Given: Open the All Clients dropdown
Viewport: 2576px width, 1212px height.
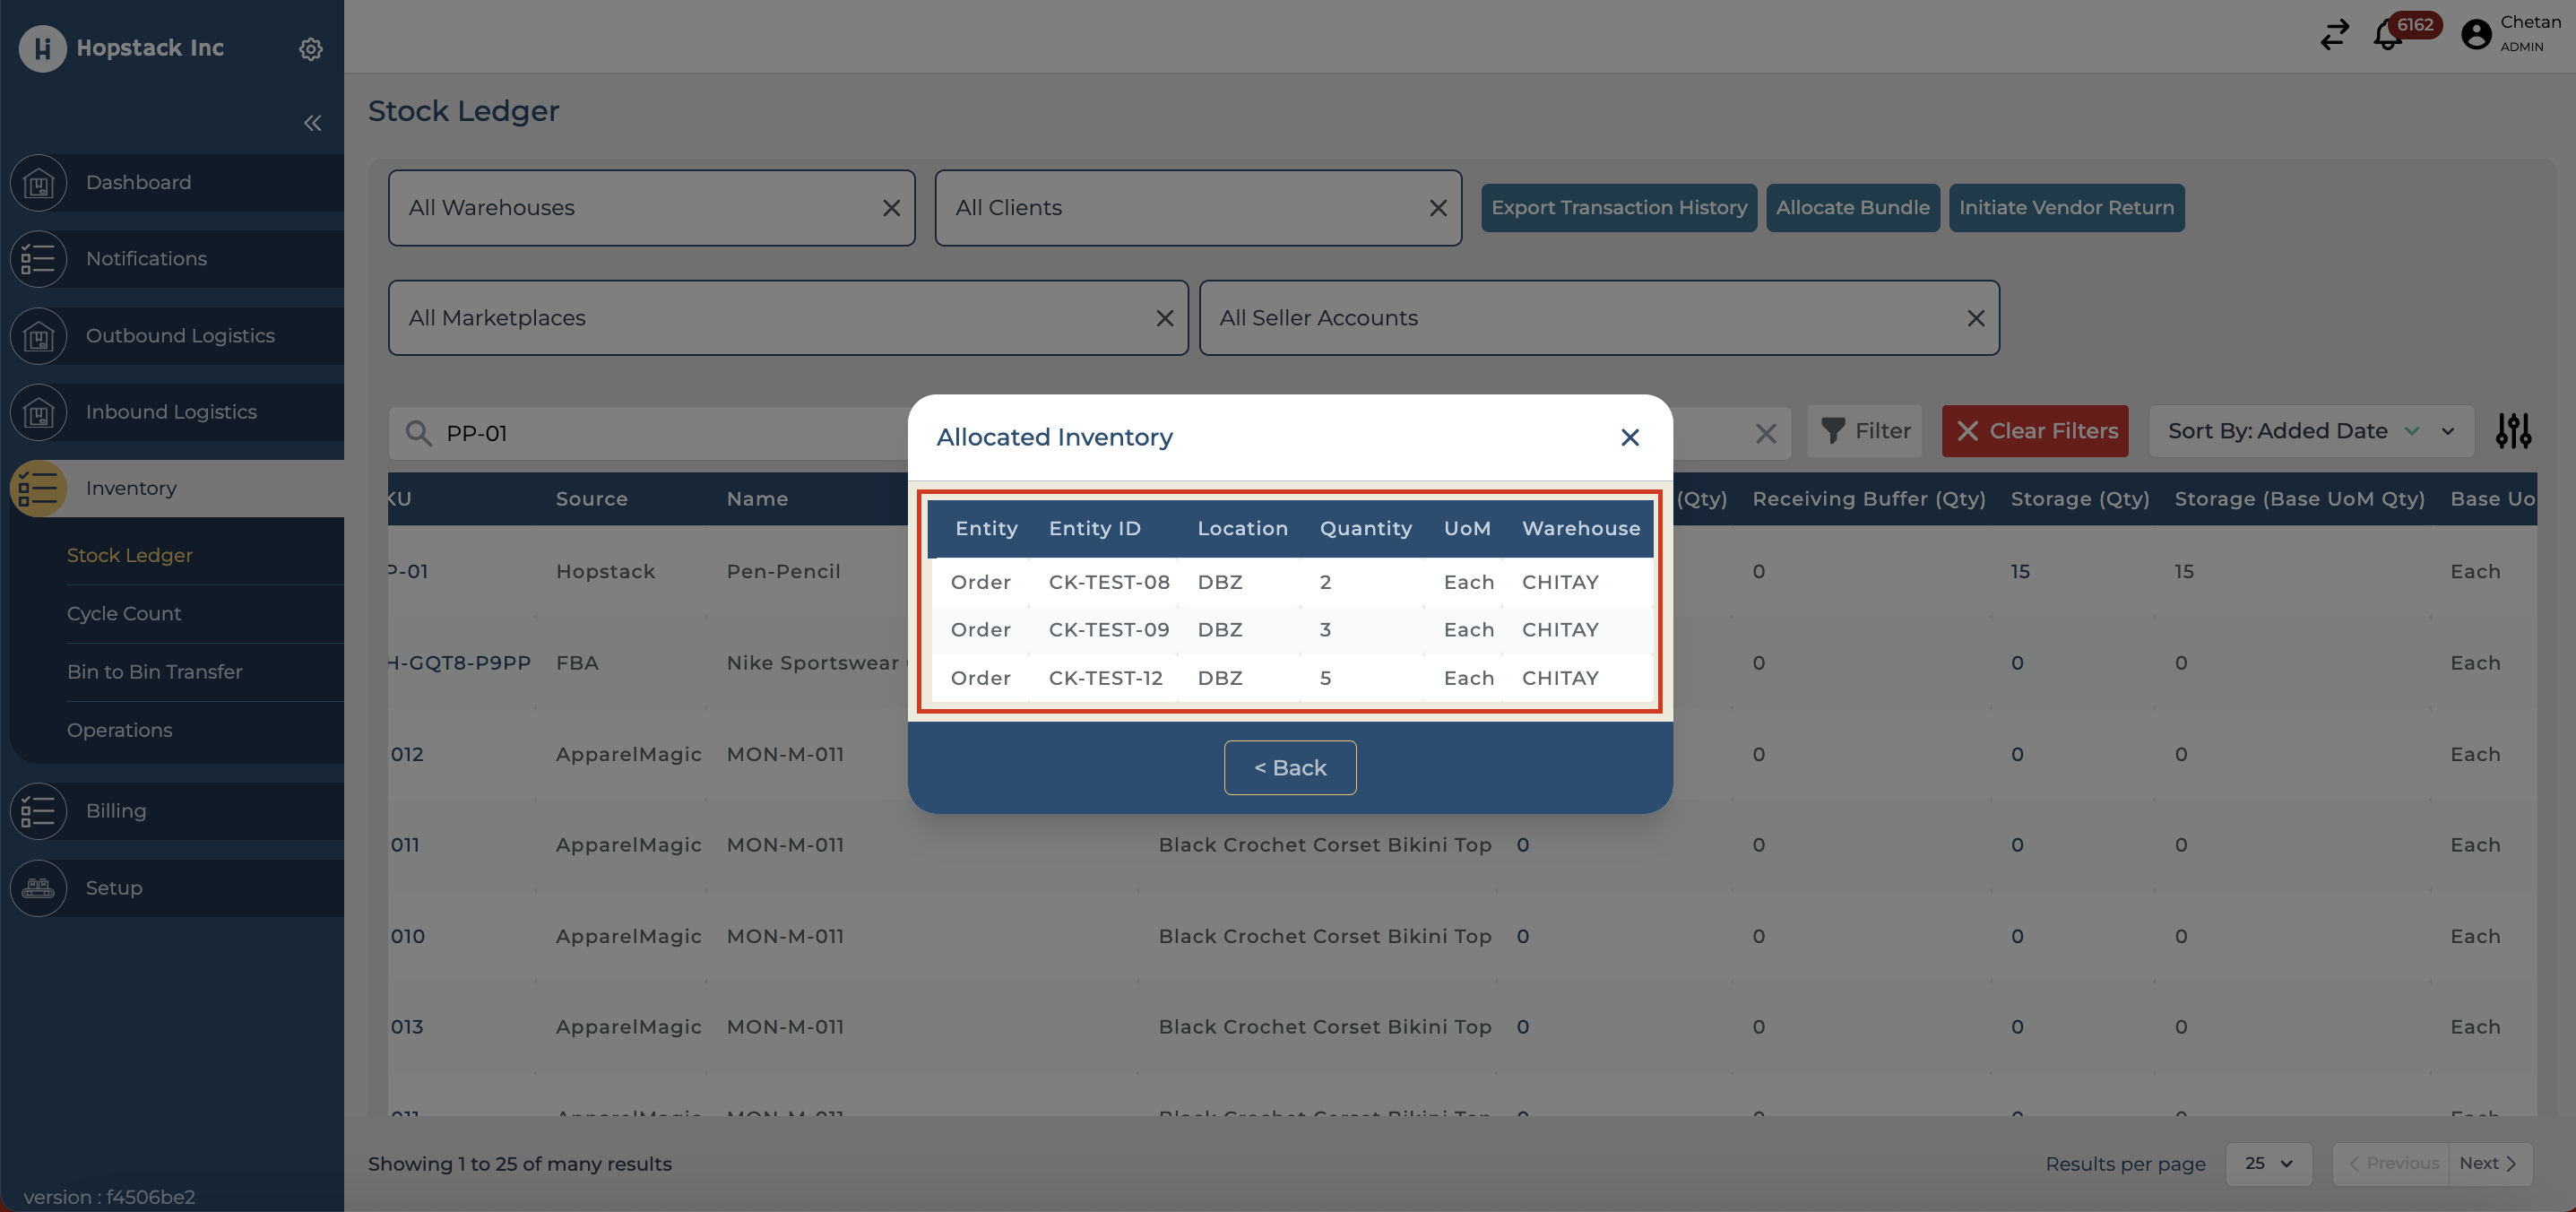Looking at the screenshot, I should tap(1180, 208).
